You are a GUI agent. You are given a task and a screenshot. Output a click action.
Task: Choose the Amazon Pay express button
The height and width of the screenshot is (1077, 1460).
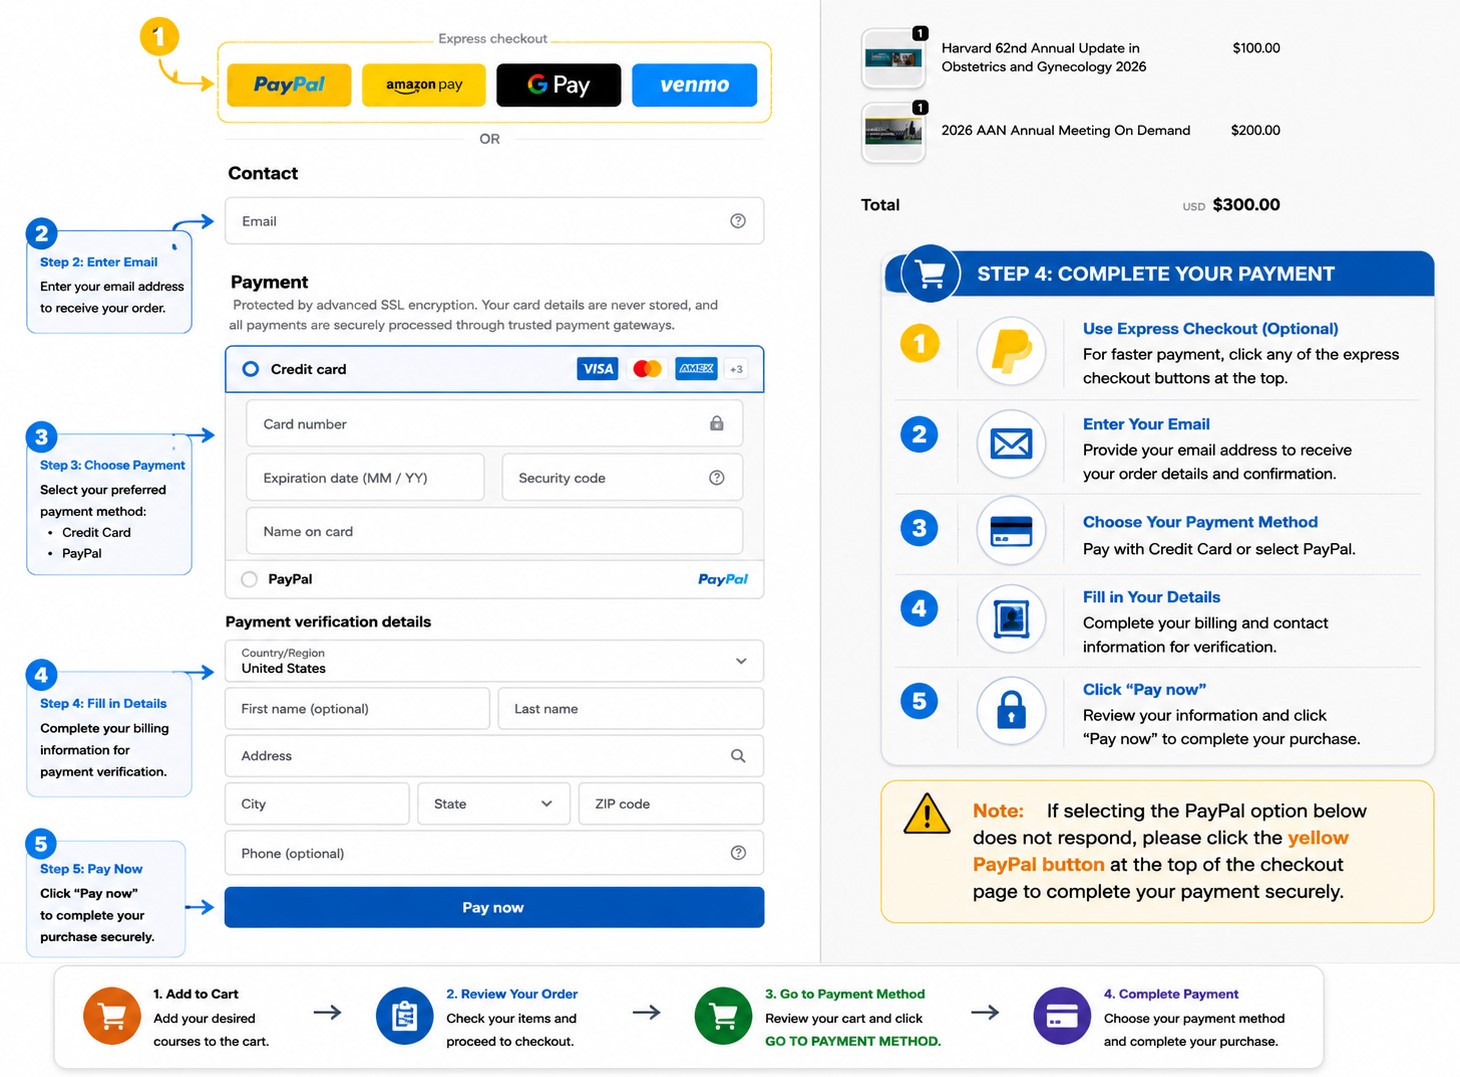pos(424,85)
